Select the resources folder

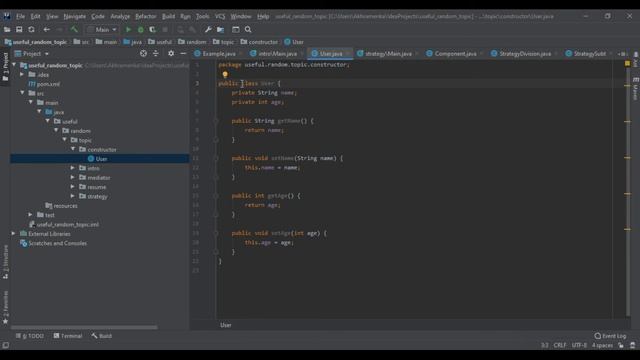61,205
